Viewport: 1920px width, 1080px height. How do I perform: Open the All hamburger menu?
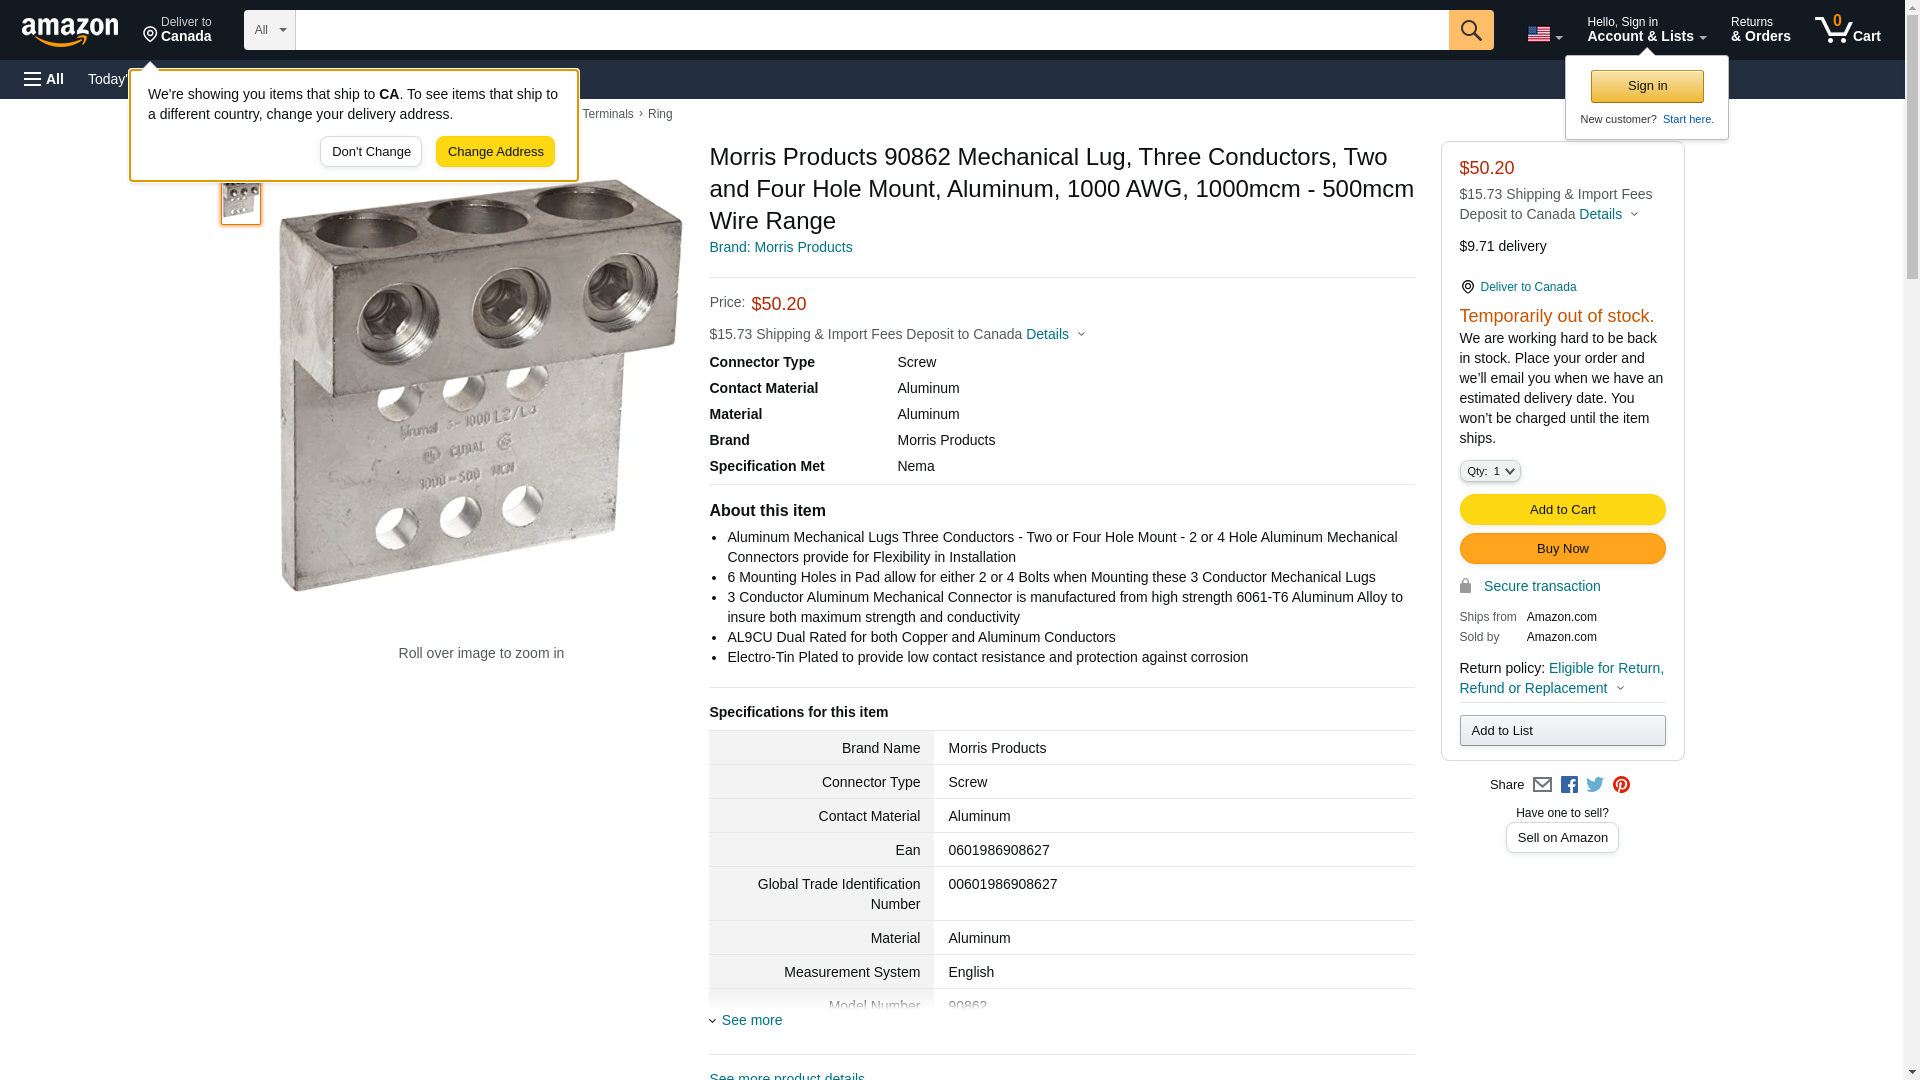click(44, 79)
